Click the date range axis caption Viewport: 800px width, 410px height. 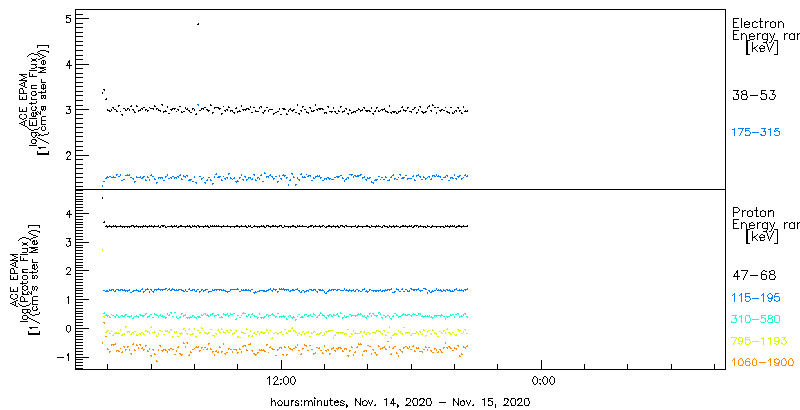(x=400, y=402)
